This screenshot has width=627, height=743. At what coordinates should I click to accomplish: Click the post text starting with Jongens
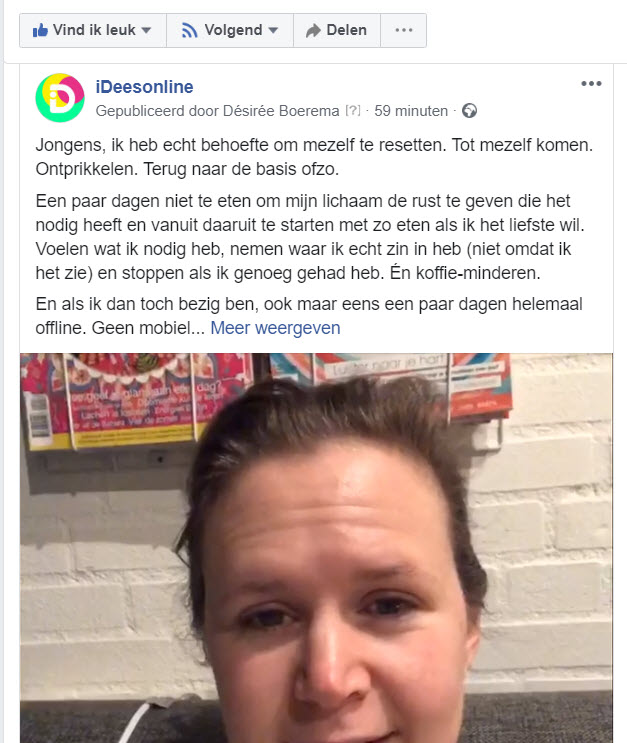point(314,157)
